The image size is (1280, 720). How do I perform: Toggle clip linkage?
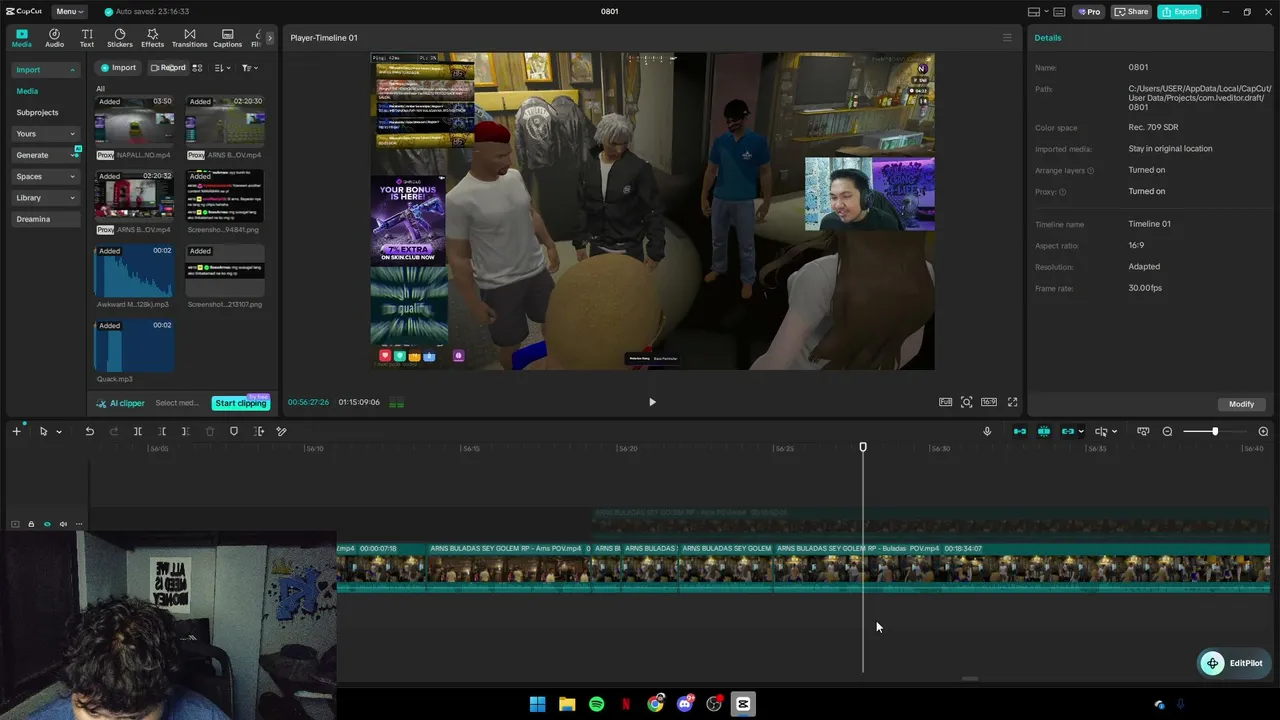click(1068, 431)
